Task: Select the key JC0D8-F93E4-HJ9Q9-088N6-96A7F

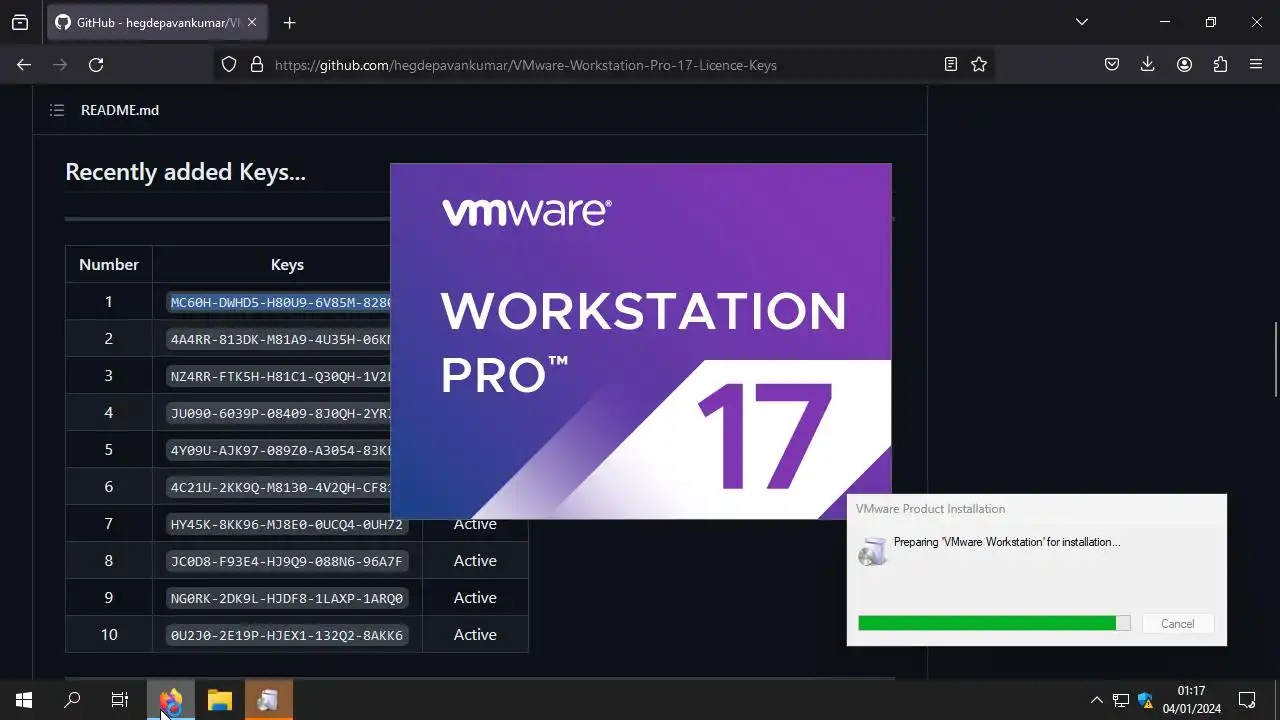Action: 287,561
